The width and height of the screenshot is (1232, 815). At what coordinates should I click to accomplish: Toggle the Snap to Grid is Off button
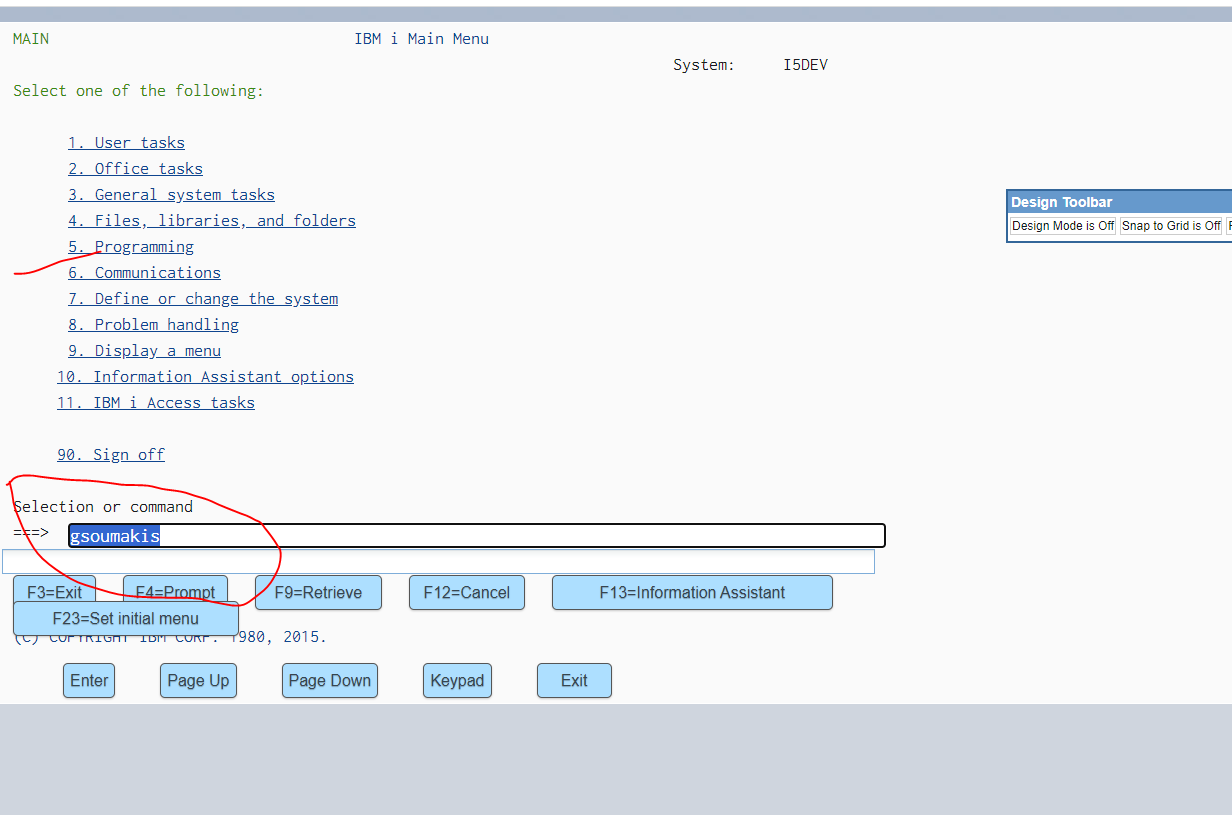[x=1171, y=226]
